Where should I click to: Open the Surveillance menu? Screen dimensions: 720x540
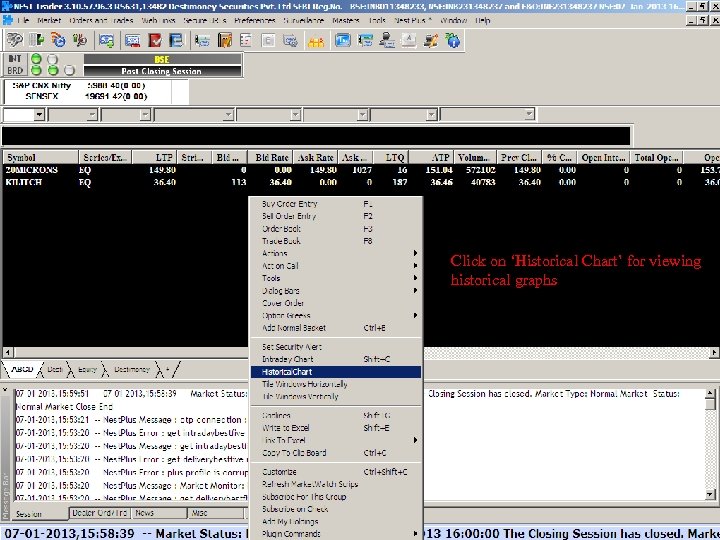coord(303,21)
